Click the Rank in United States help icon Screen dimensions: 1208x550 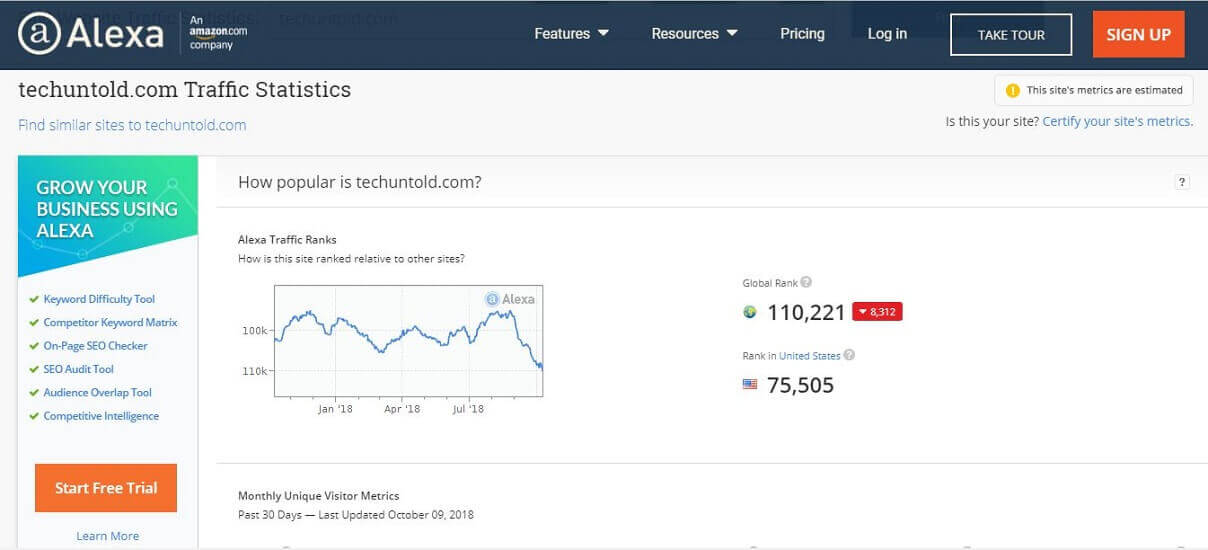pos(849,355)
